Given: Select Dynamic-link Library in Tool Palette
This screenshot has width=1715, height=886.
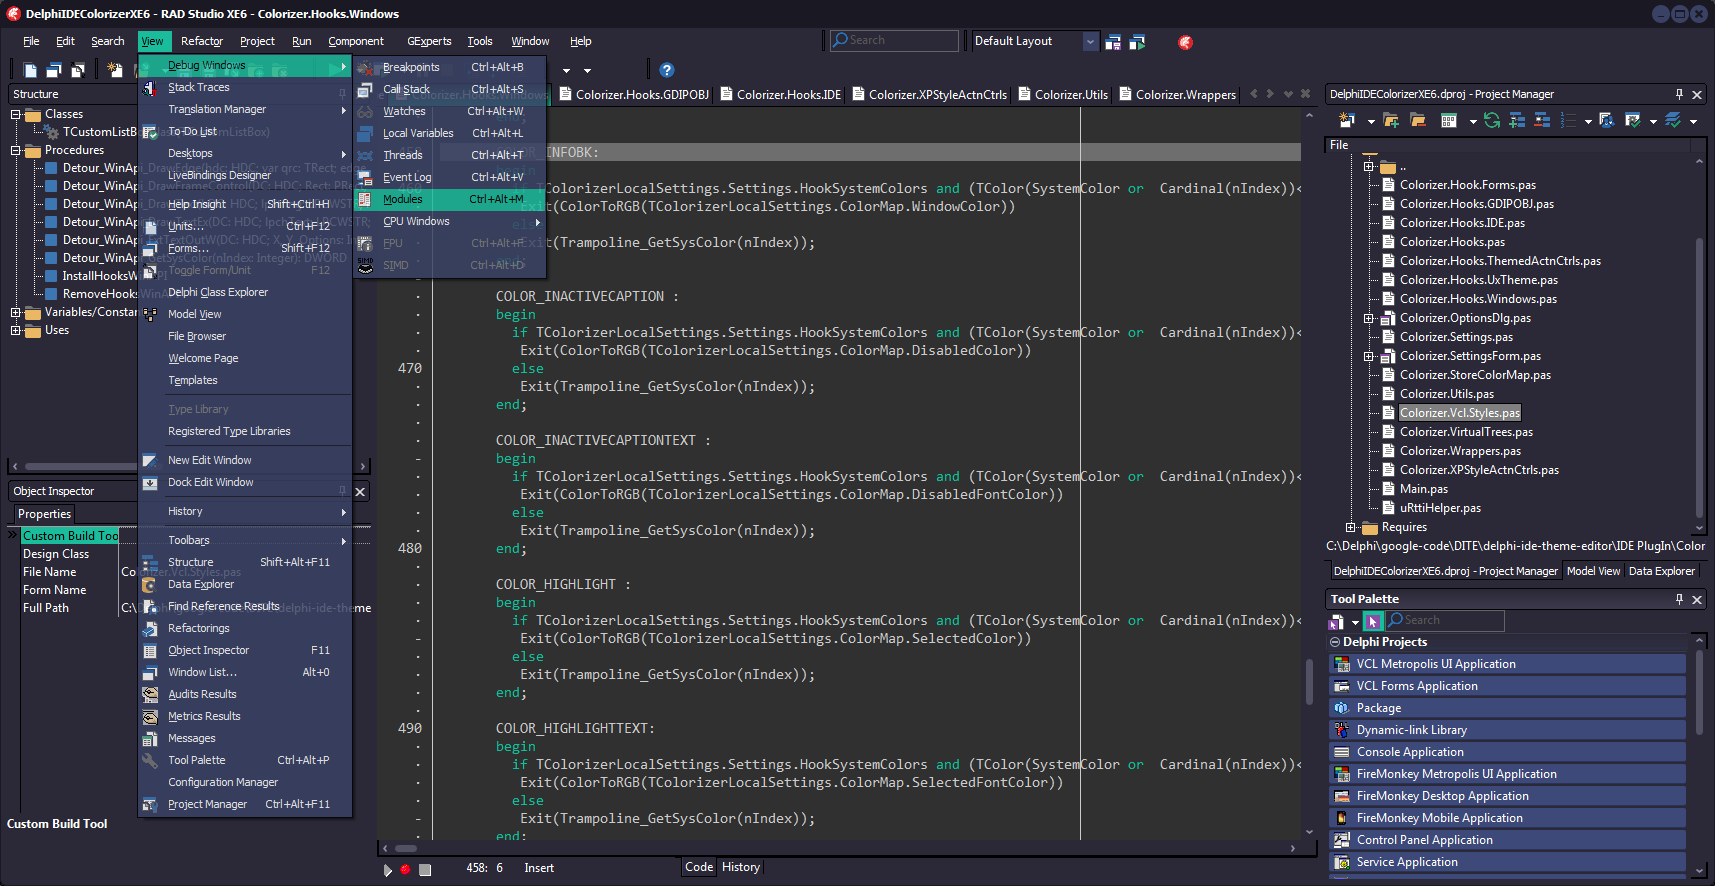Looking at the screenshot, I should pos(1507,730).
